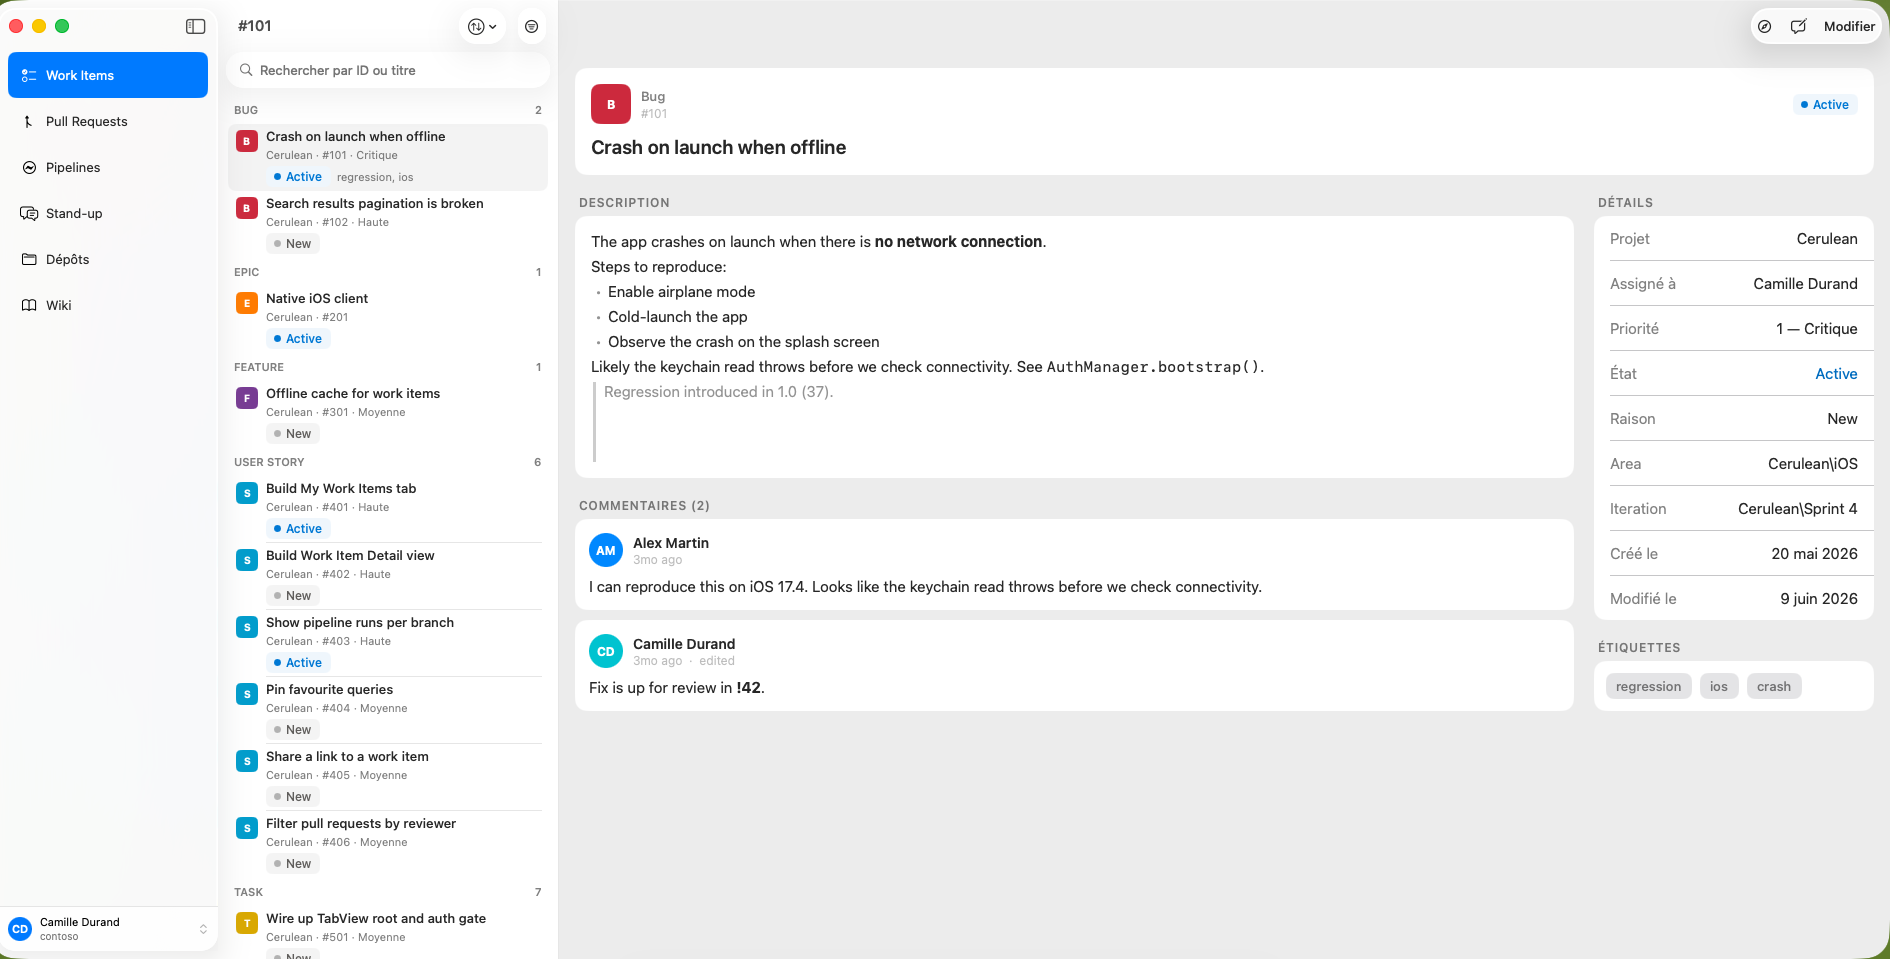Image resolution: width=1890 pixels, height=959 pixels.
Task: Click the CD avatar in the sidebar footer
Action: click(20, 929)
